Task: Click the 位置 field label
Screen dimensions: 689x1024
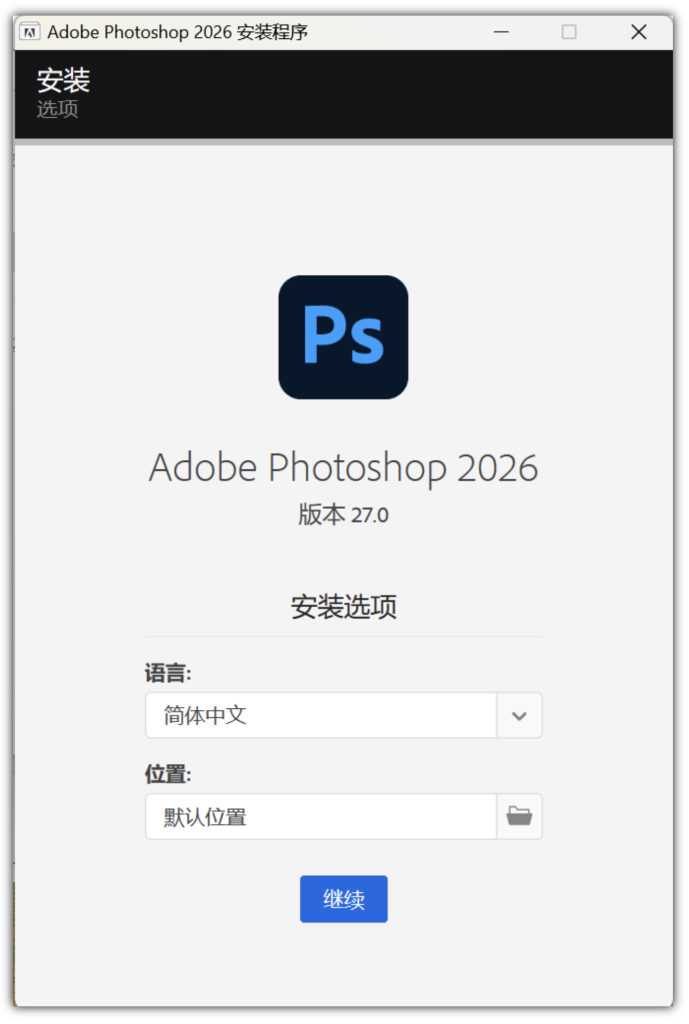Action: [x=168, y=774]
